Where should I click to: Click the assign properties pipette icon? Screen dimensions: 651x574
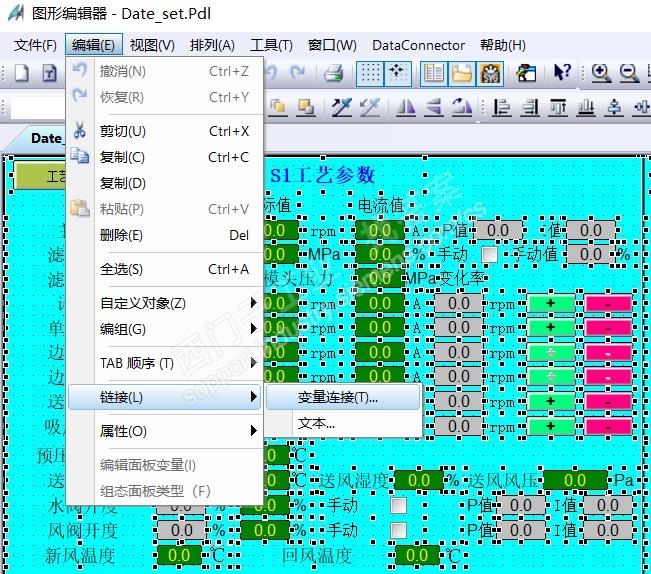pos(370,107)
